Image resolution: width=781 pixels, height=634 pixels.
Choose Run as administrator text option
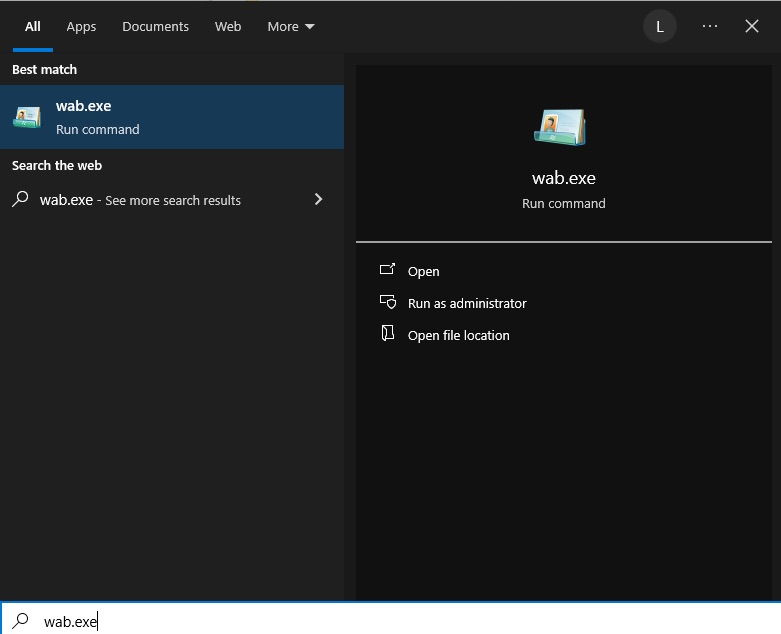(467, 303)
